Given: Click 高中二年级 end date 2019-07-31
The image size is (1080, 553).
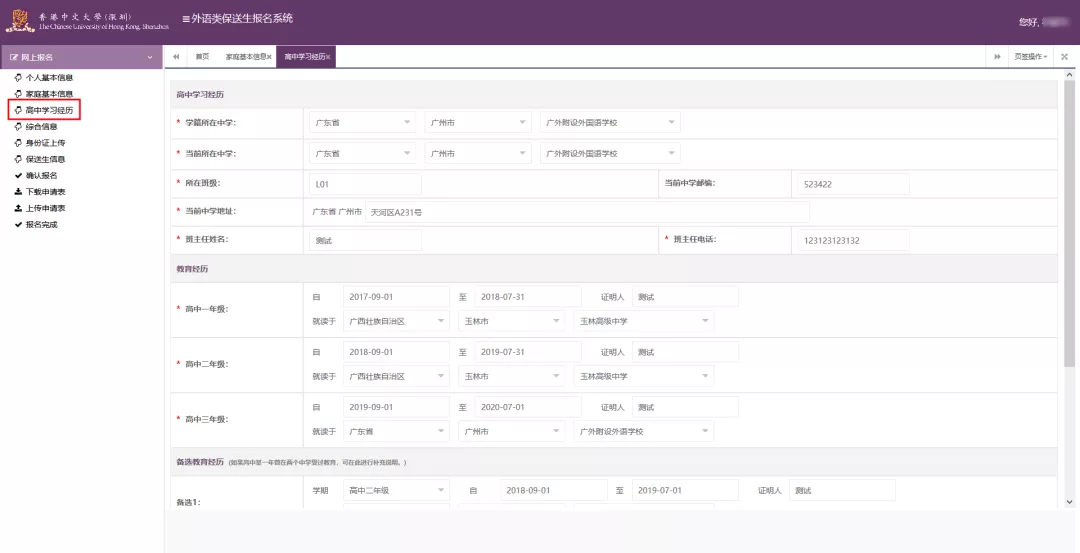Looking at the screenshot, I should click(528, 352).
